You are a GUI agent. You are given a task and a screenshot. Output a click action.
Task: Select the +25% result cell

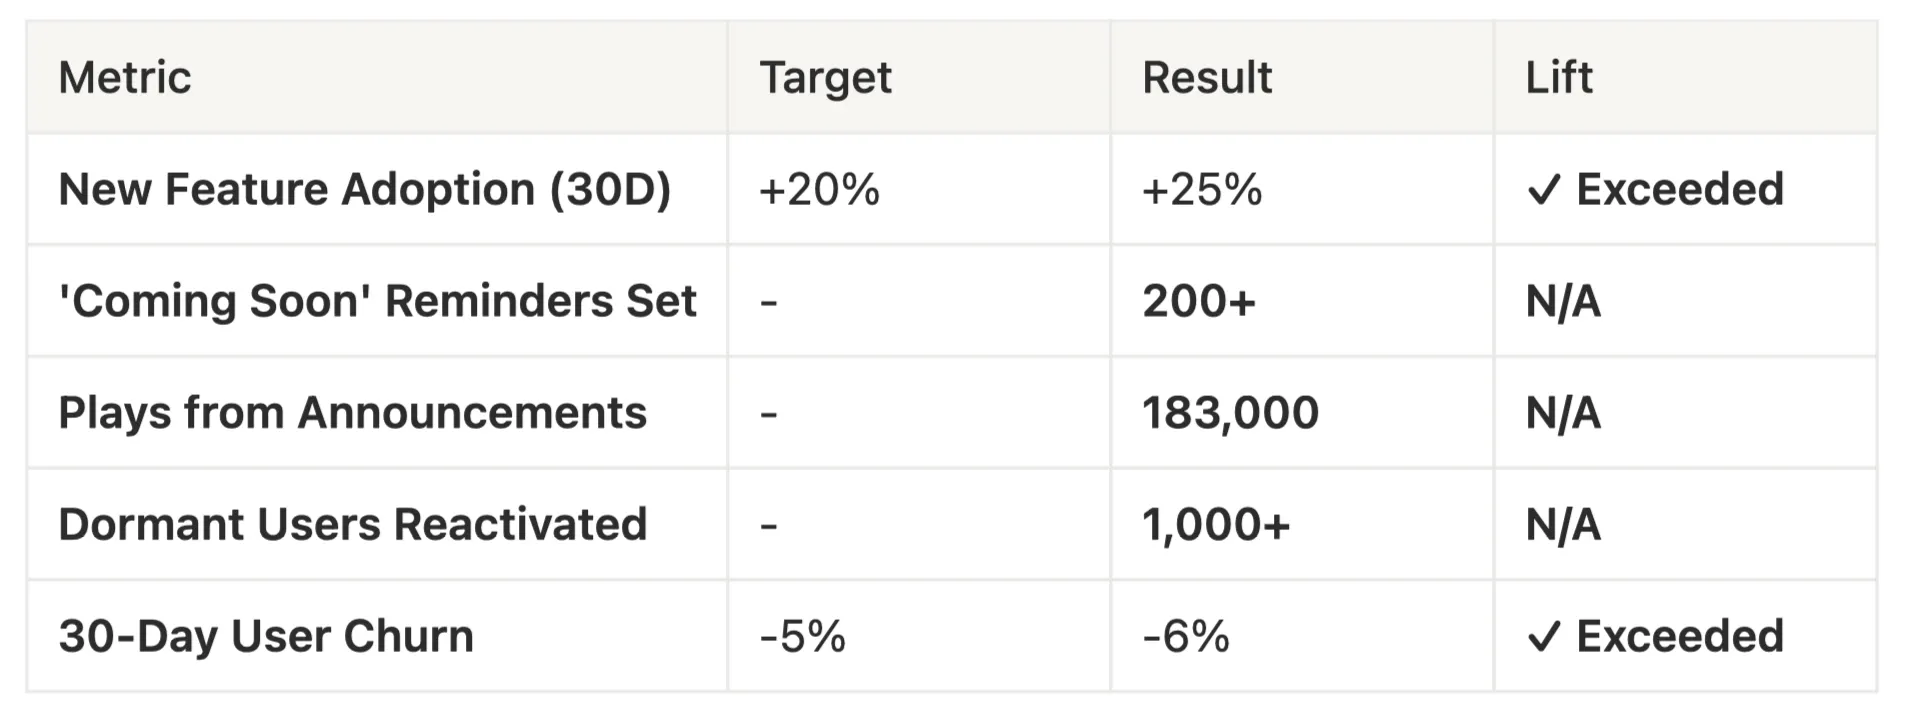(1202, 190)
